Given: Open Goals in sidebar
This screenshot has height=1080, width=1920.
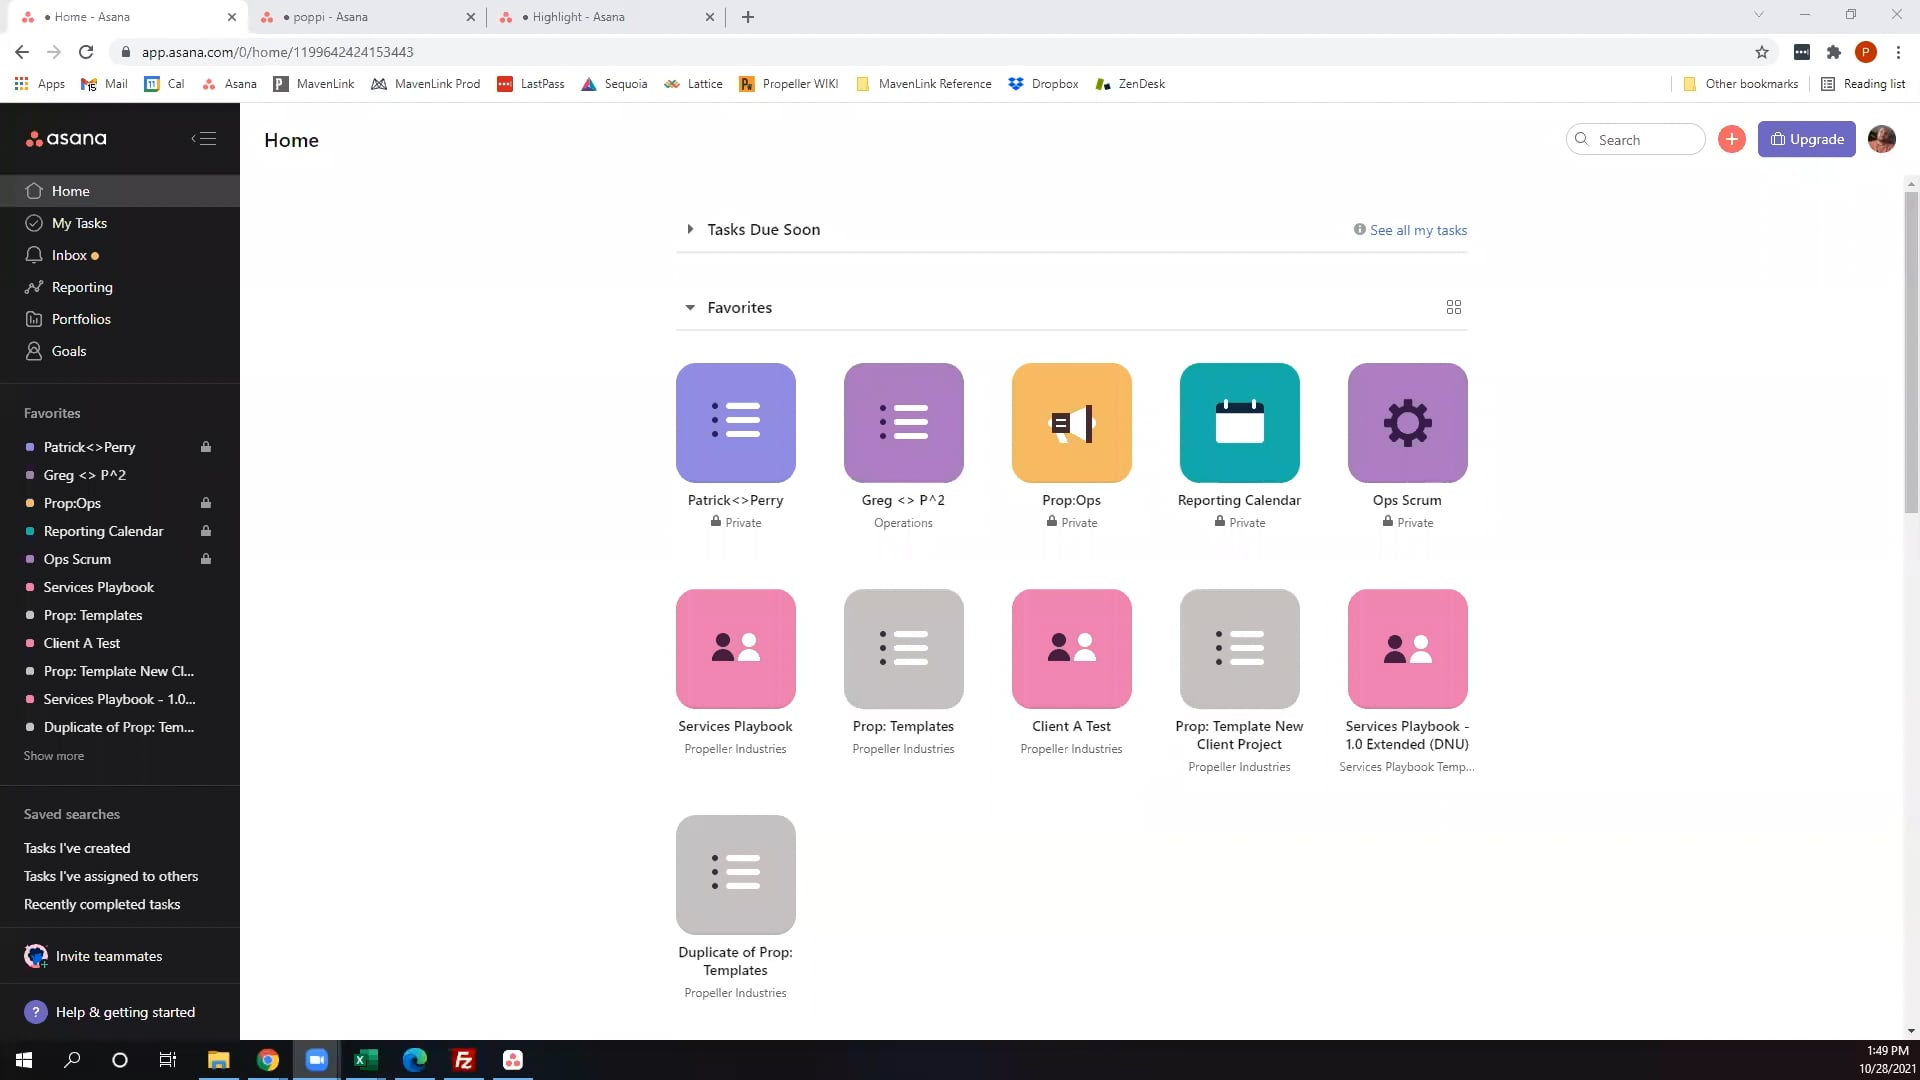Looking at the screenshot, I should [x=120, y=351].
